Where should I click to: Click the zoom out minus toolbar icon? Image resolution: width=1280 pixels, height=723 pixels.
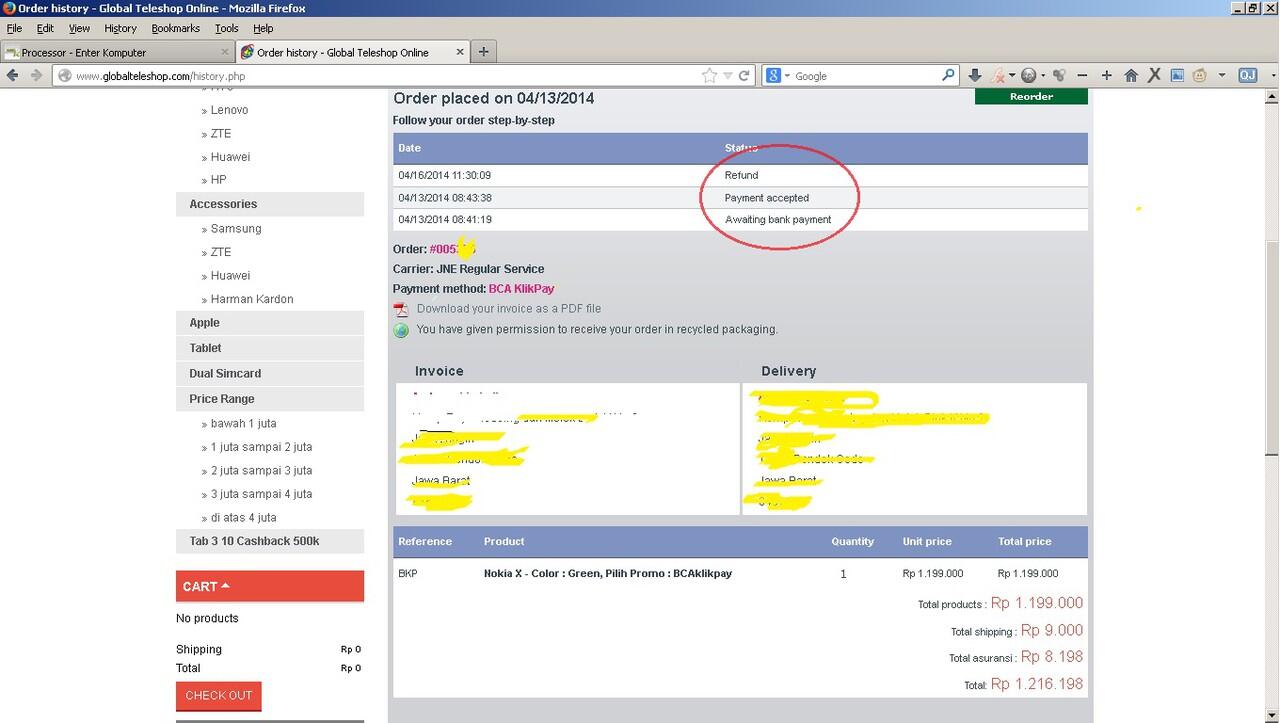tap(1083, 75)
